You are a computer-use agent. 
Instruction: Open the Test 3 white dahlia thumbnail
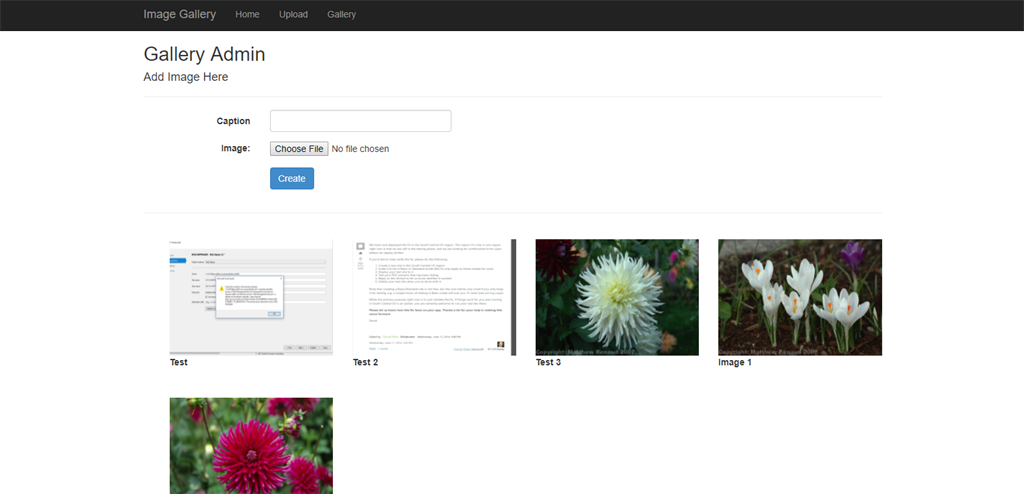point(617,297)
